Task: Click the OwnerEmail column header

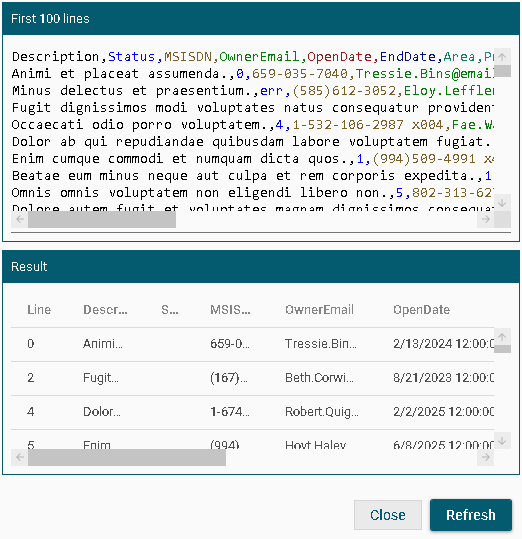Action: [319, 310]
